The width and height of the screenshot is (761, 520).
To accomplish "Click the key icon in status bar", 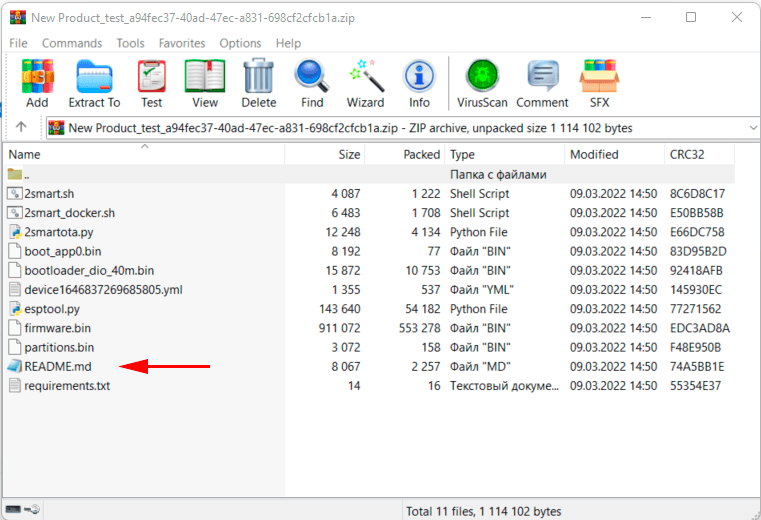I will (x=32, y=509).
